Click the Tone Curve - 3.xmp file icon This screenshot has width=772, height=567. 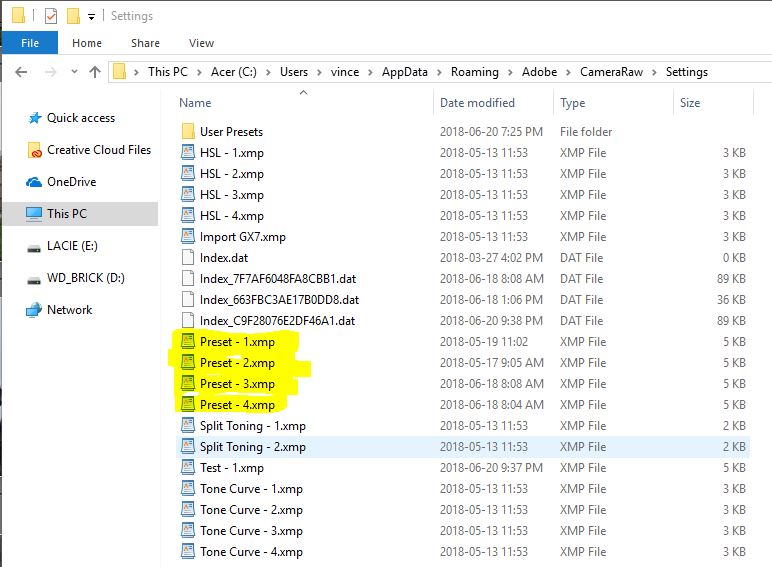(188, 530)
